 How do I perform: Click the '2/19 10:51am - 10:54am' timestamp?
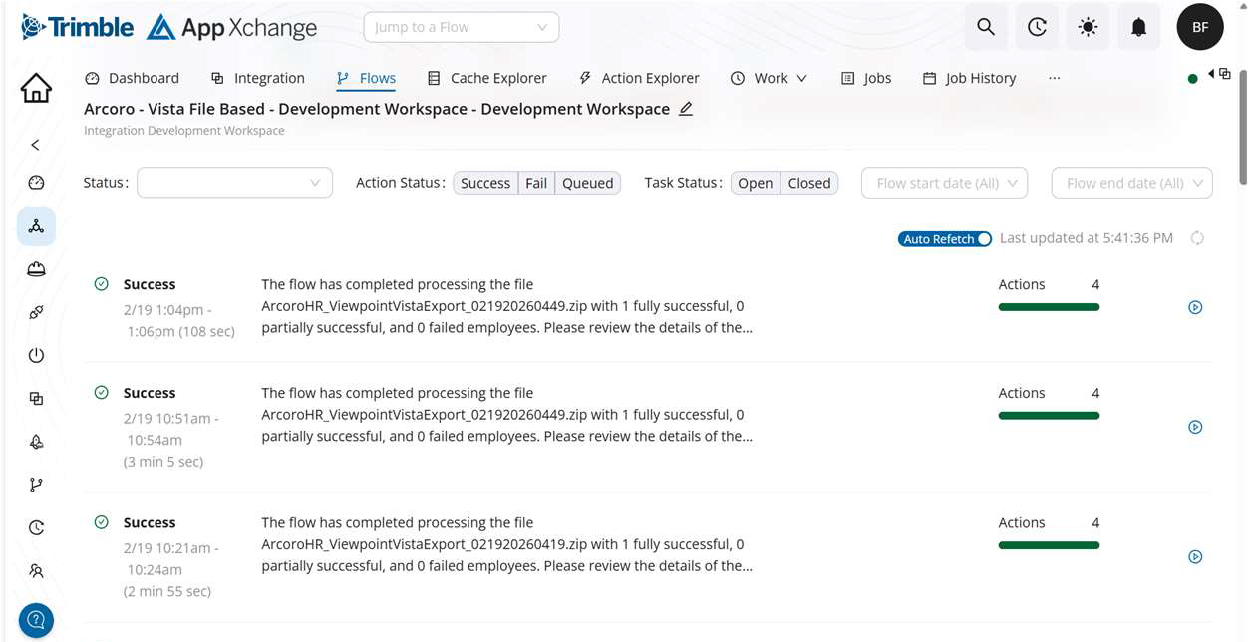tap(171, 429)
